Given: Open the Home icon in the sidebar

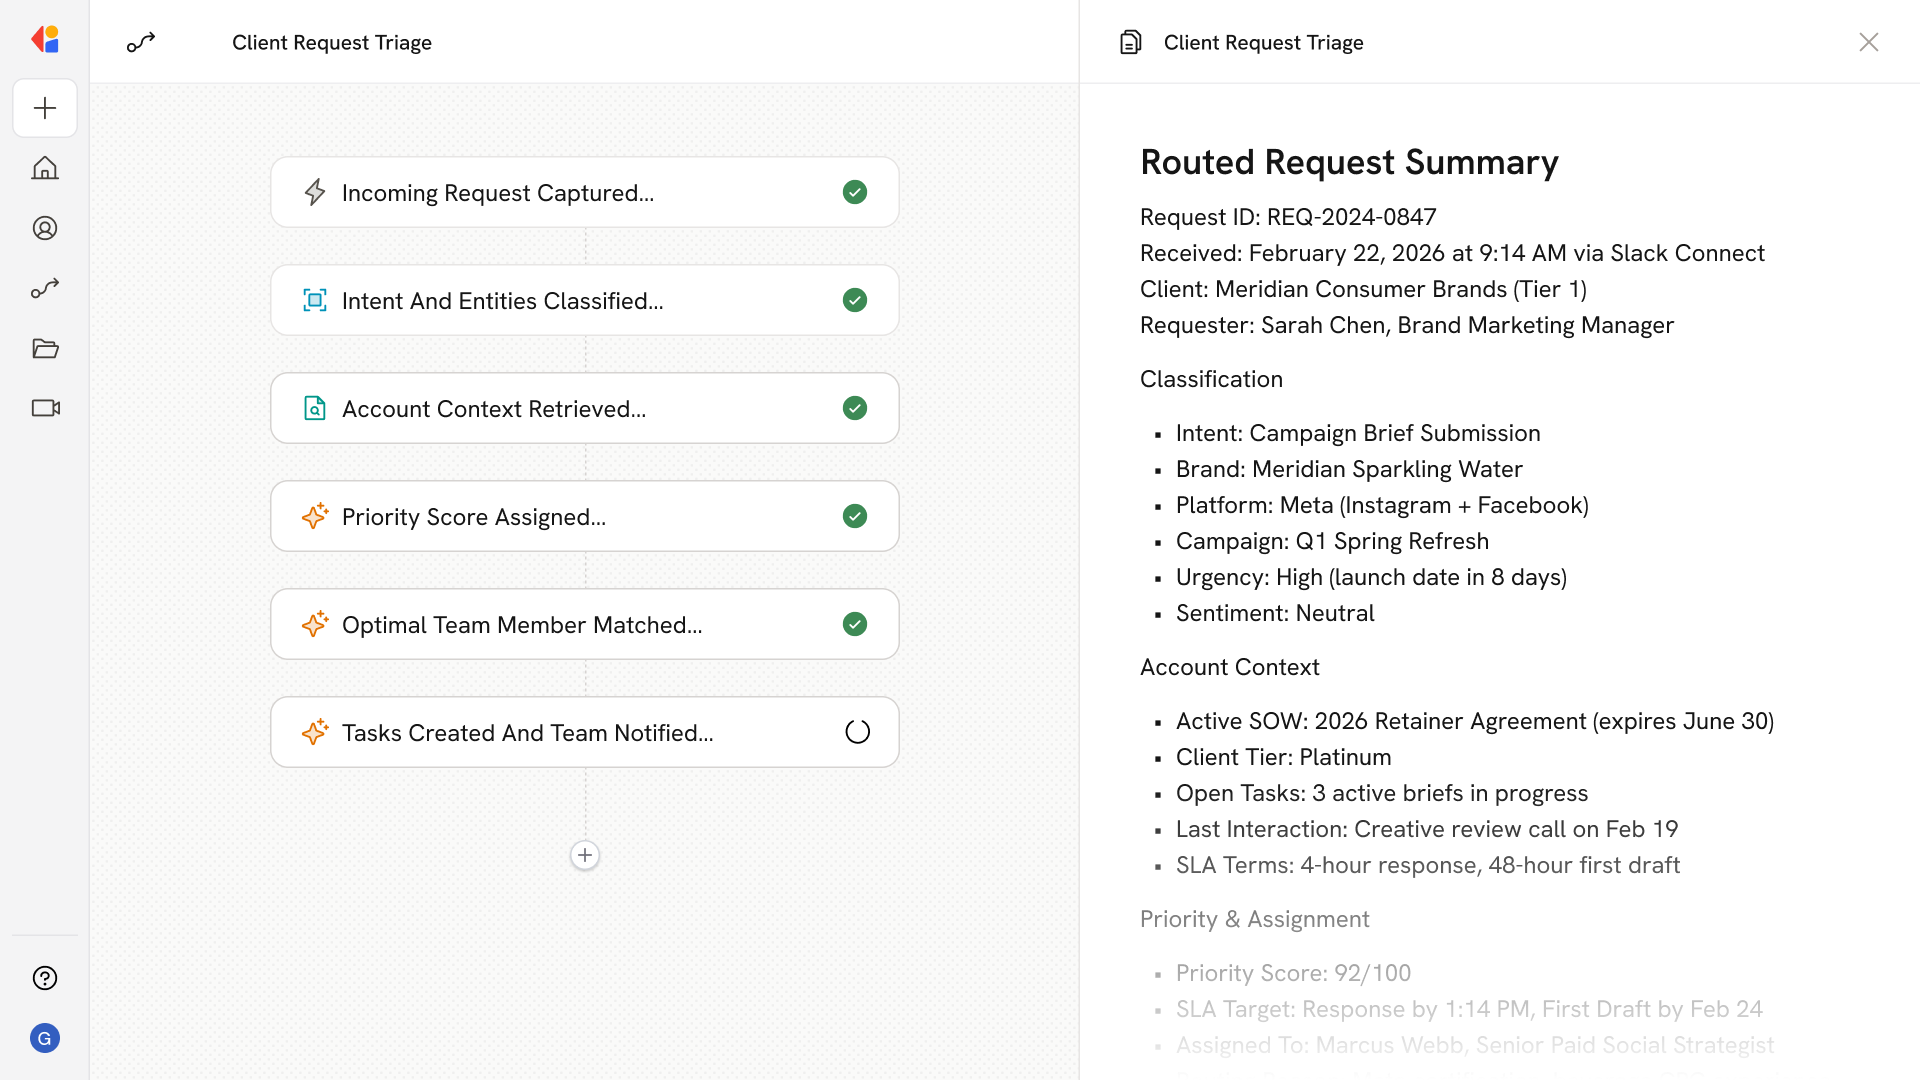Looking at the screenshot, I should click(x=45, y=168).
